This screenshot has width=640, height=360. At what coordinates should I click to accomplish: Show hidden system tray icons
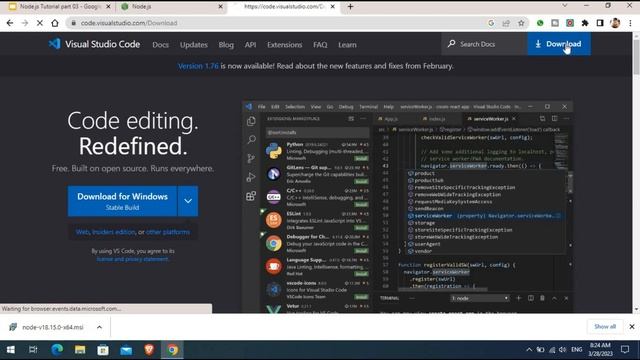529,350
